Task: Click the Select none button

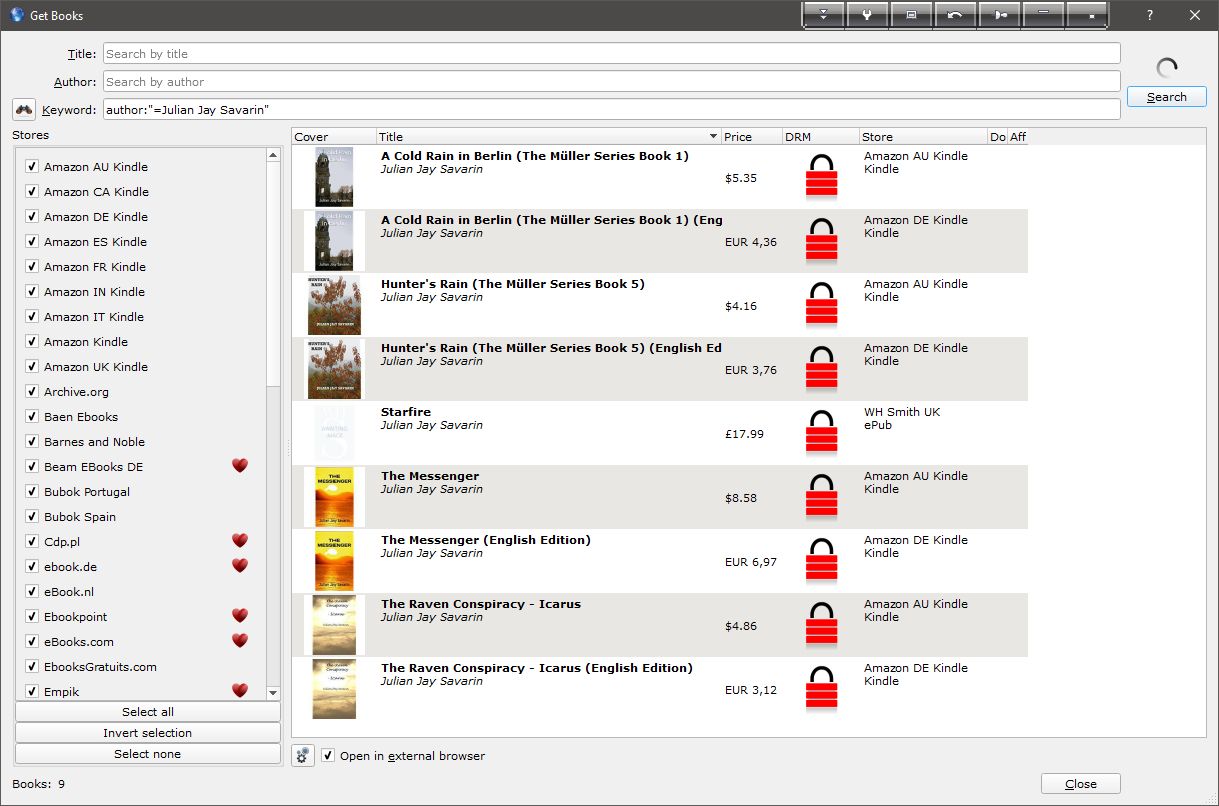Action: [148, 753]
